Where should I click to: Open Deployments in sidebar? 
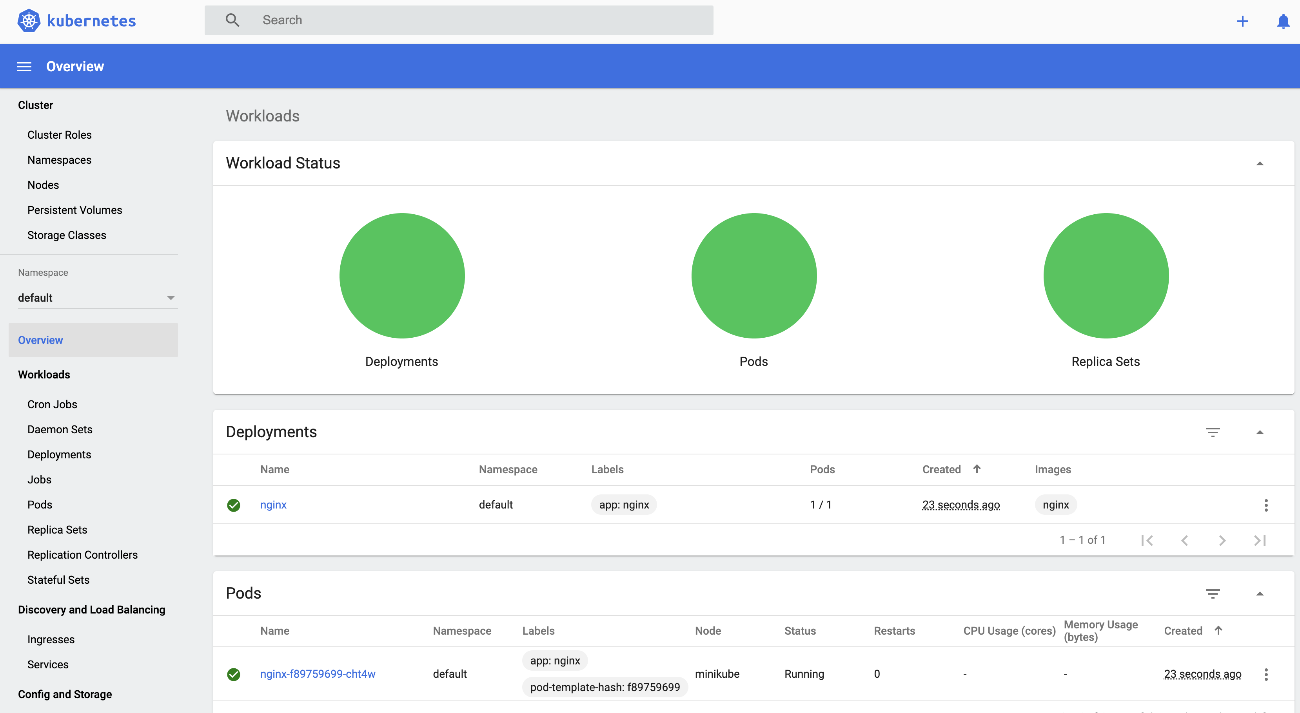pyautogui.click(x=59, y=454)
